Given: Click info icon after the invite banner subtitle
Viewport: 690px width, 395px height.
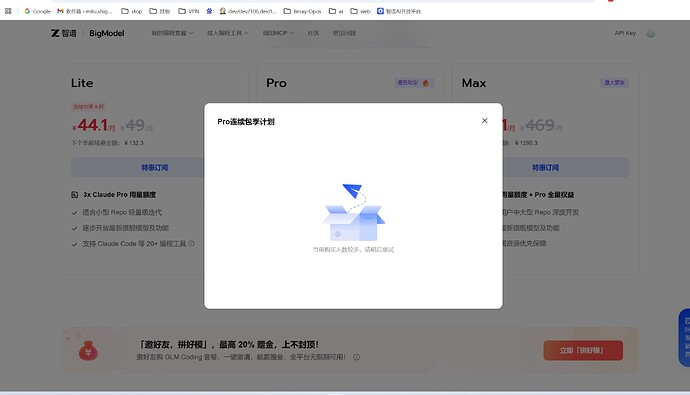Looking at the screenshot, I should (356, 357).
